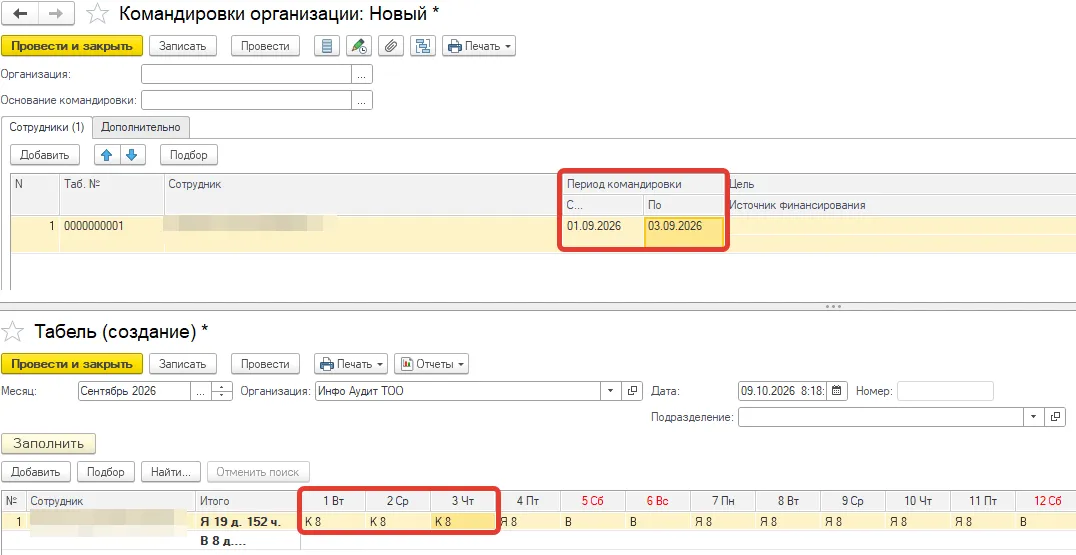Click the forward navigation arrow

coord(58,14)
